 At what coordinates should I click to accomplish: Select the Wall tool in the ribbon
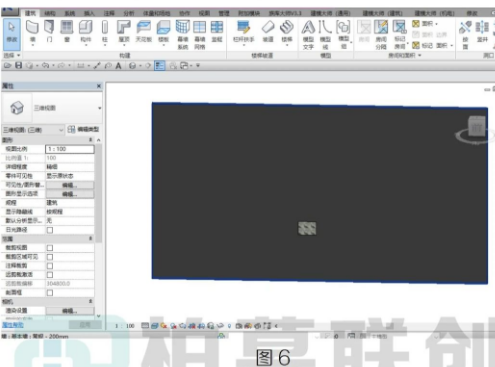click(33, 32)
